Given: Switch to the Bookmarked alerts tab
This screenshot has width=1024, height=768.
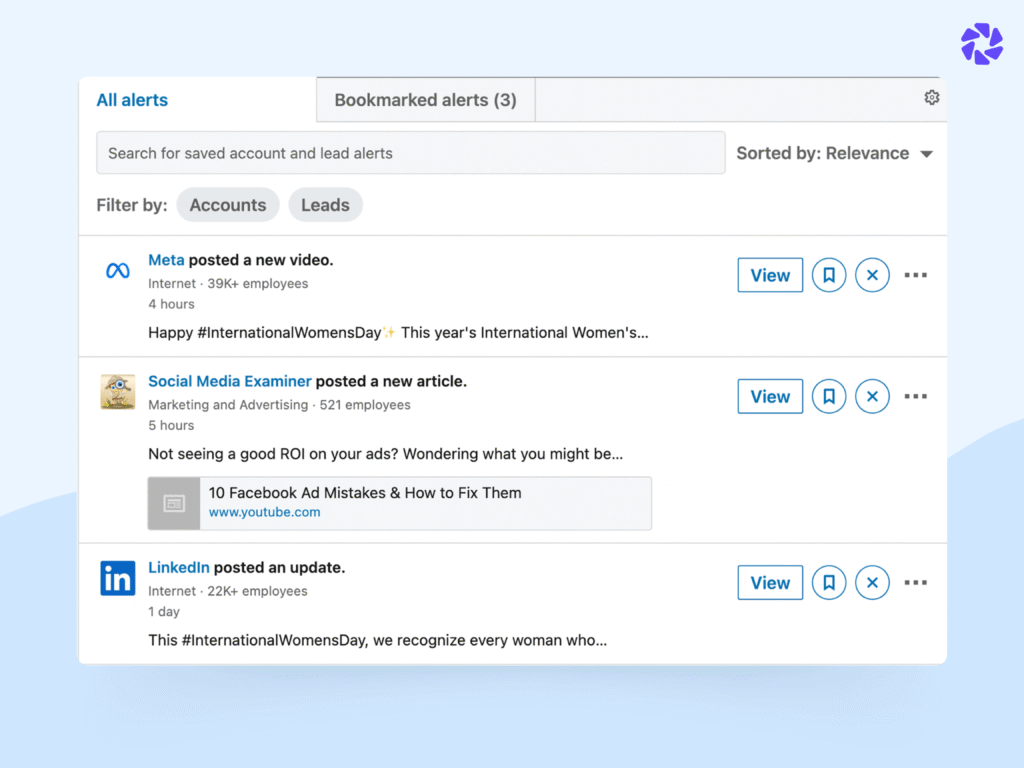Looking at the screenshot, I should click(424, 99).
